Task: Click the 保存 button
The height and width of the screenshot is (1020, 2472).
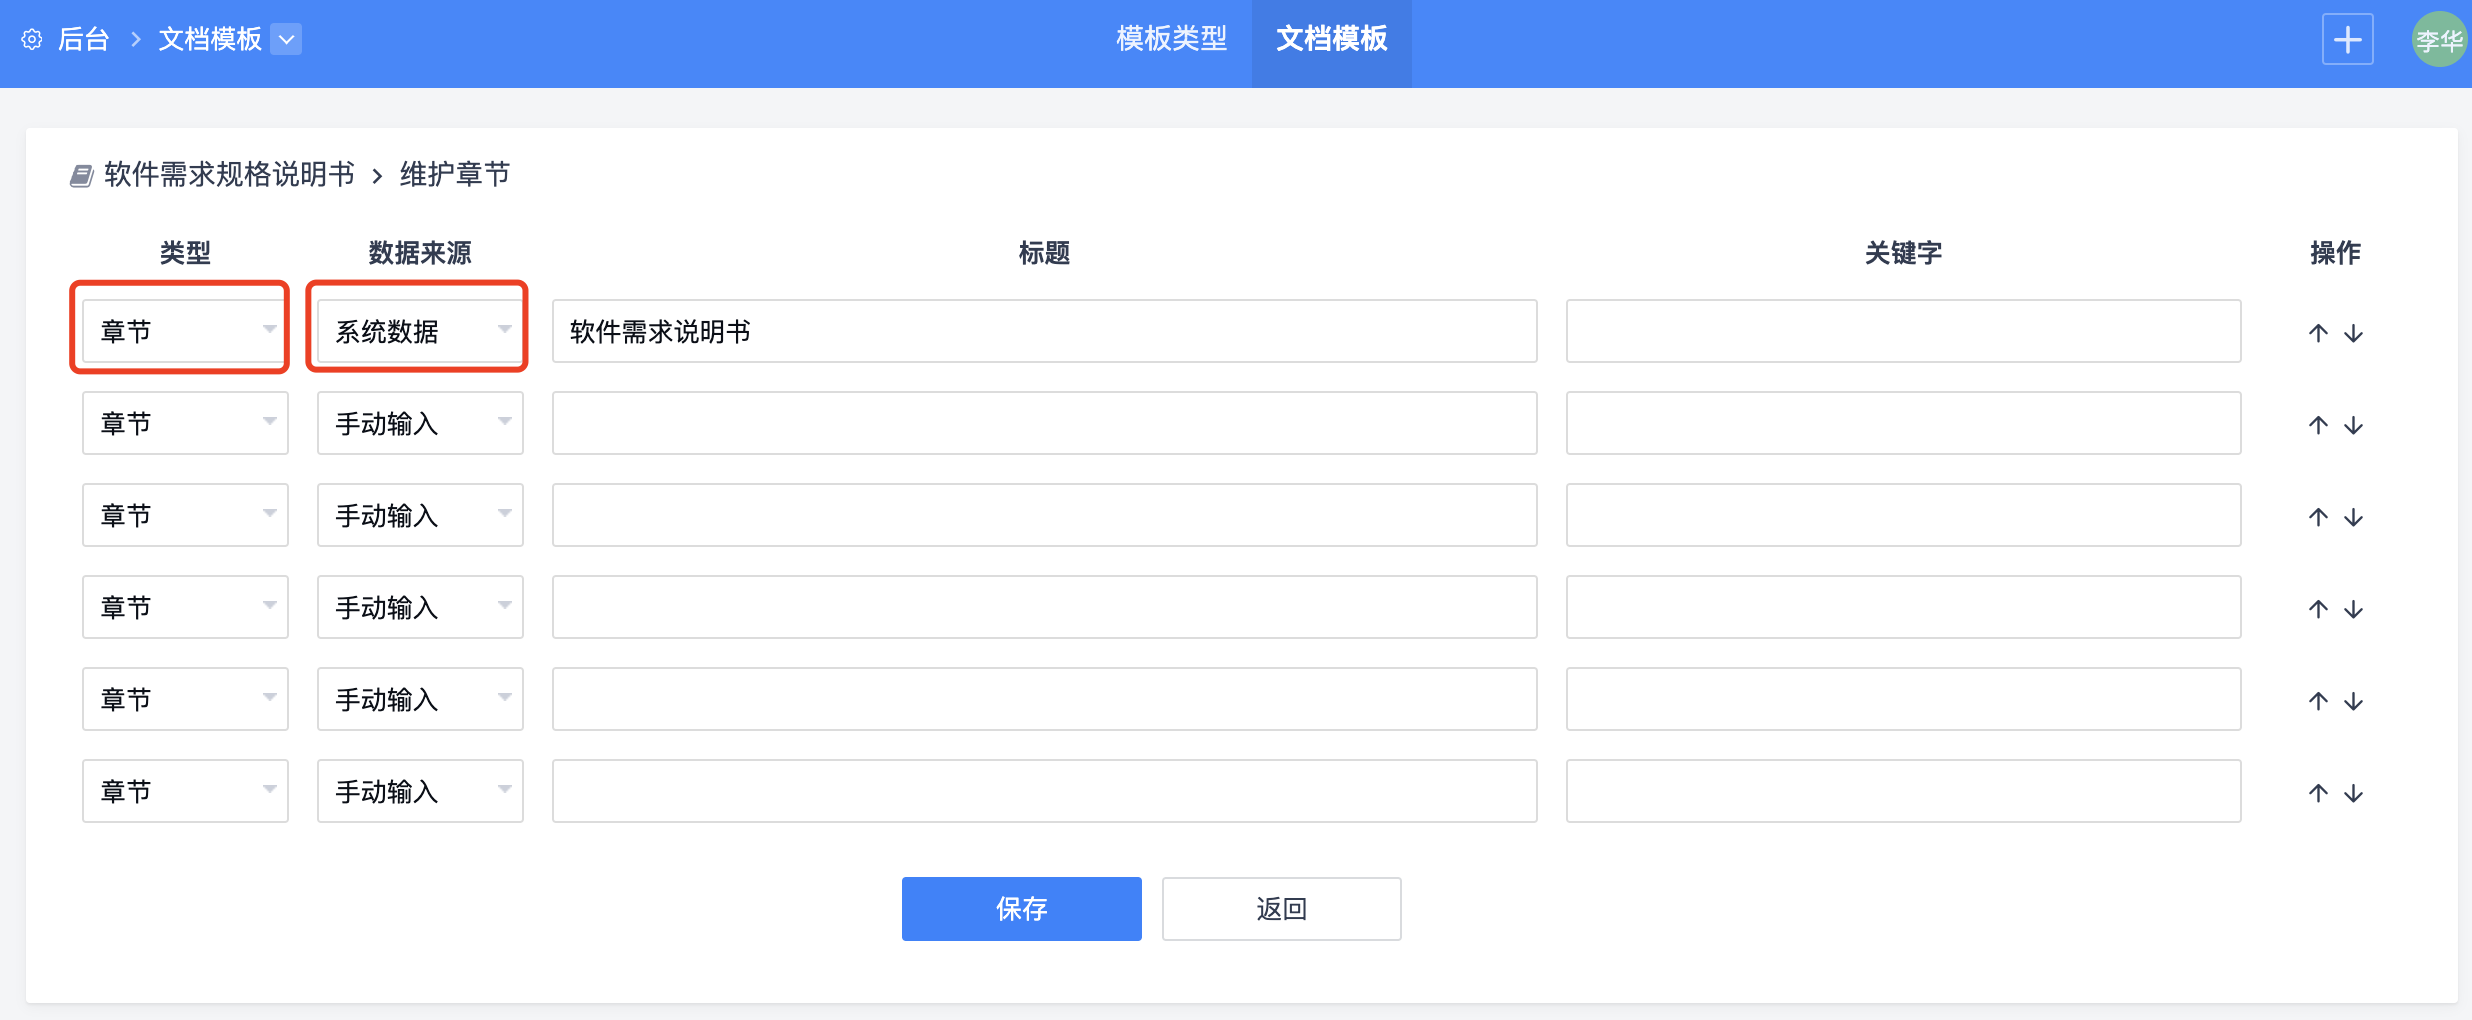Action: pos(1021,909)
